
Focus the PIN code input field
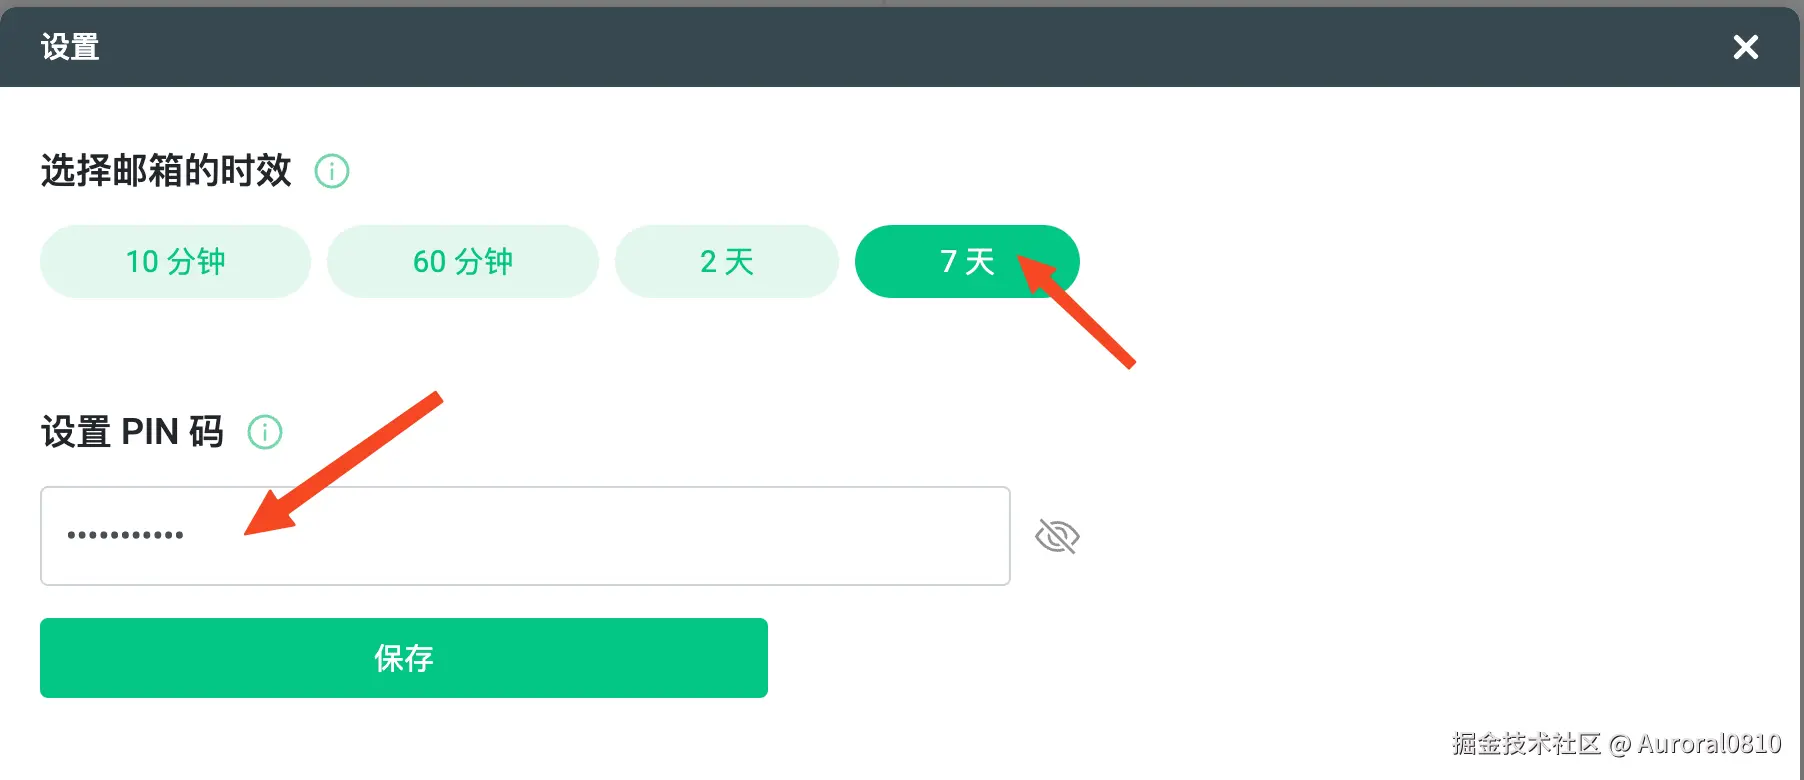coord(525,536)
